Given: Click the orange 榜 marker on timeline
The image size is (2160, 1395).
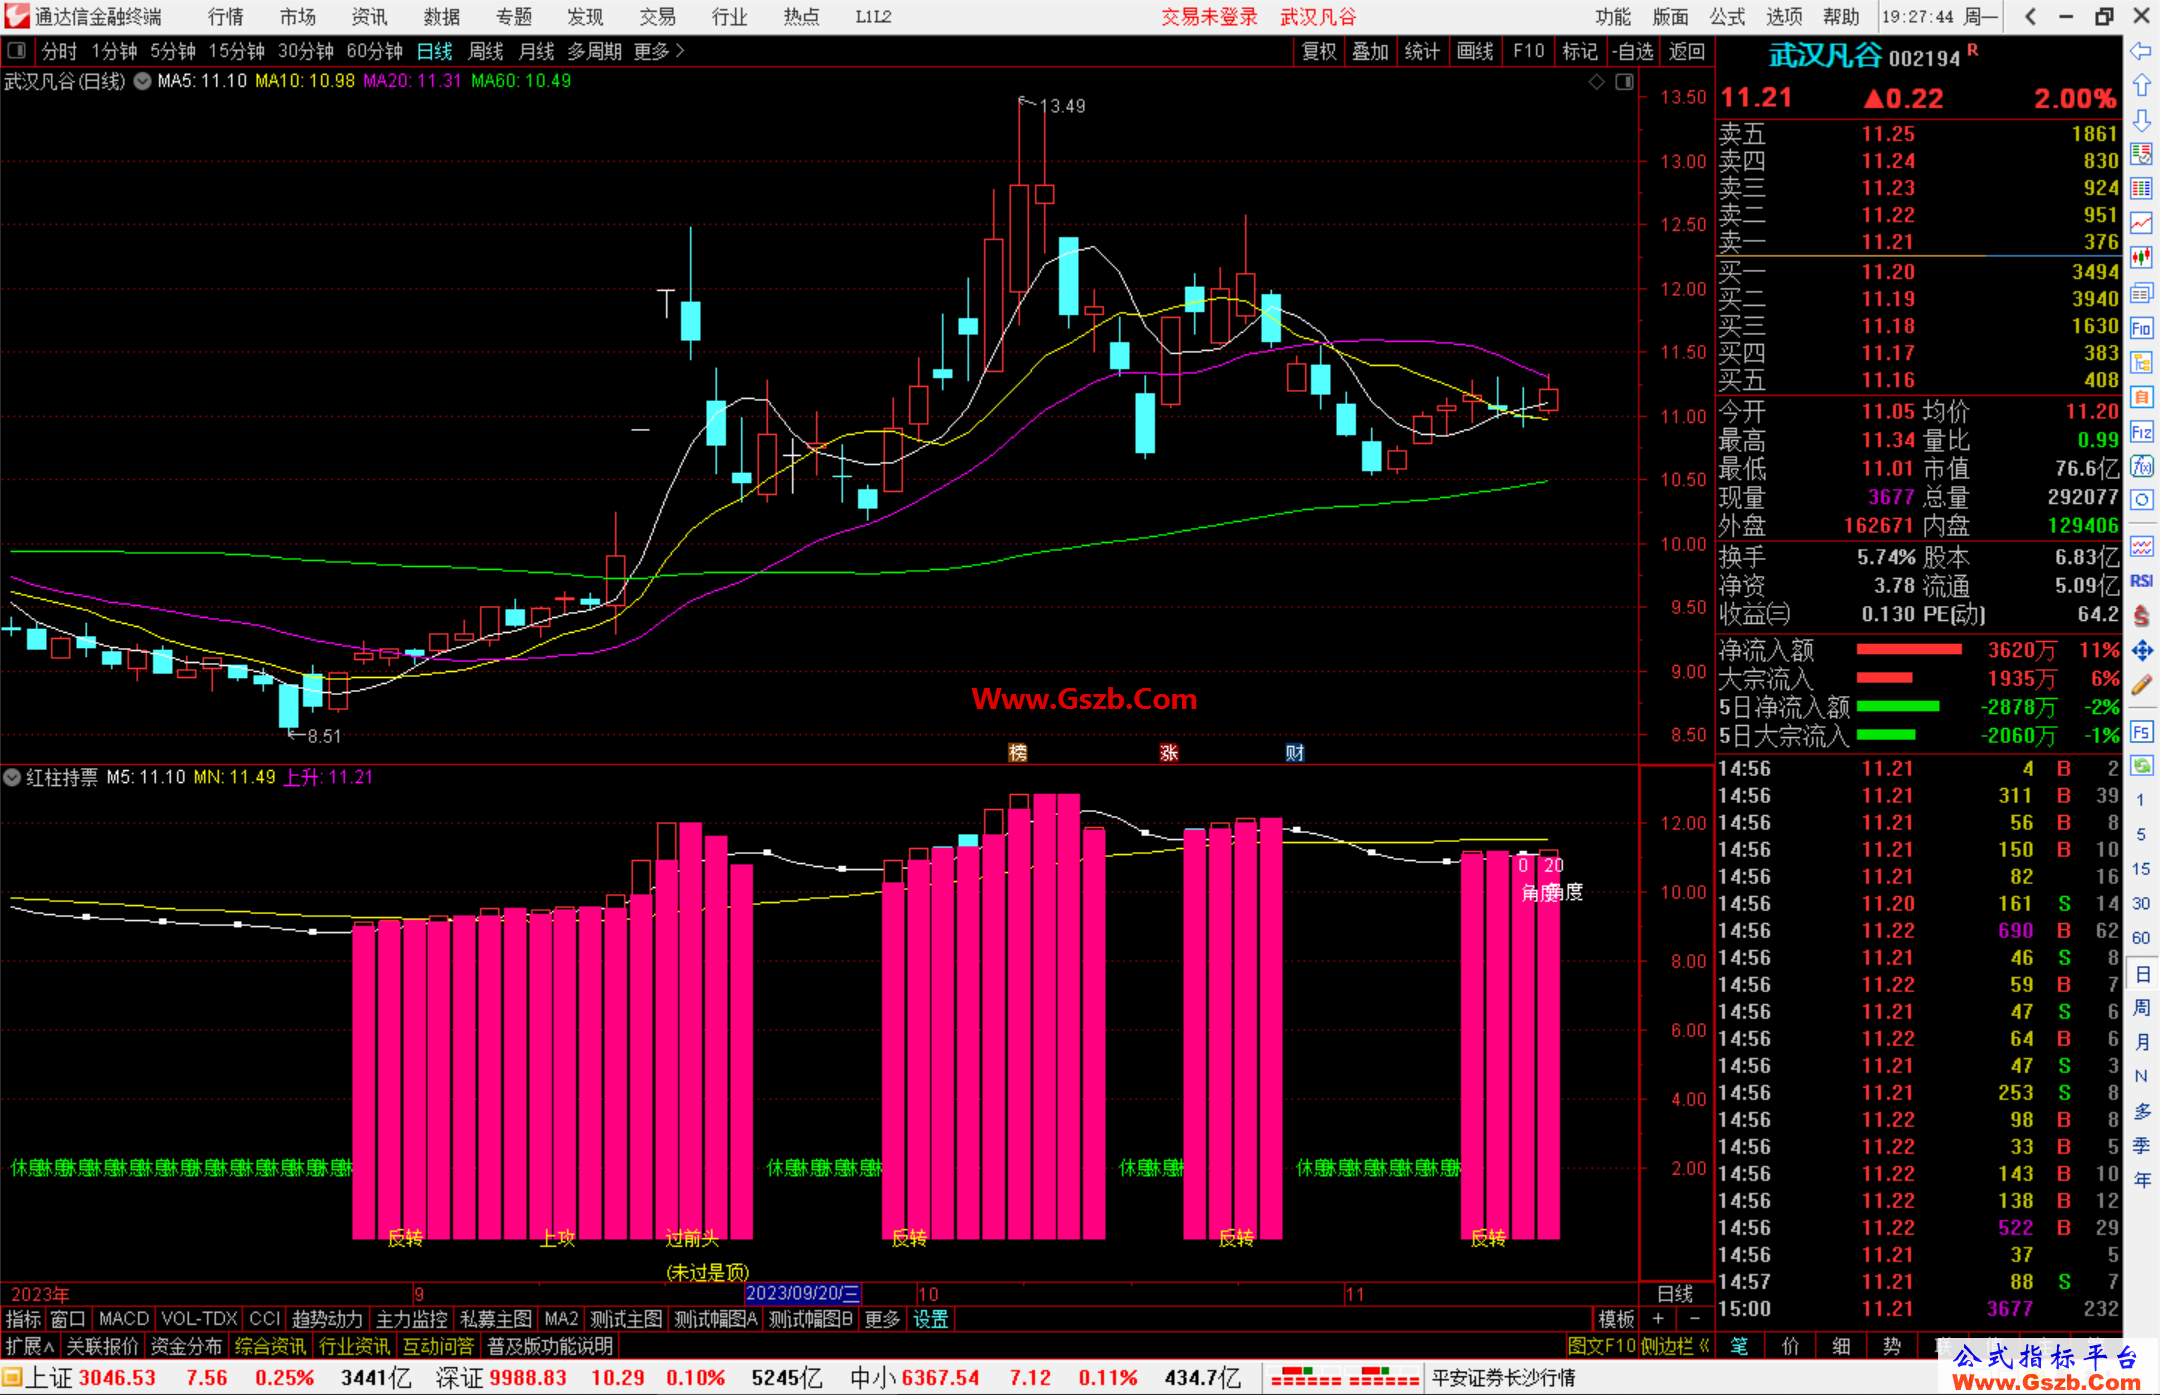Looking at the screenshot, I should (1018, 753).
